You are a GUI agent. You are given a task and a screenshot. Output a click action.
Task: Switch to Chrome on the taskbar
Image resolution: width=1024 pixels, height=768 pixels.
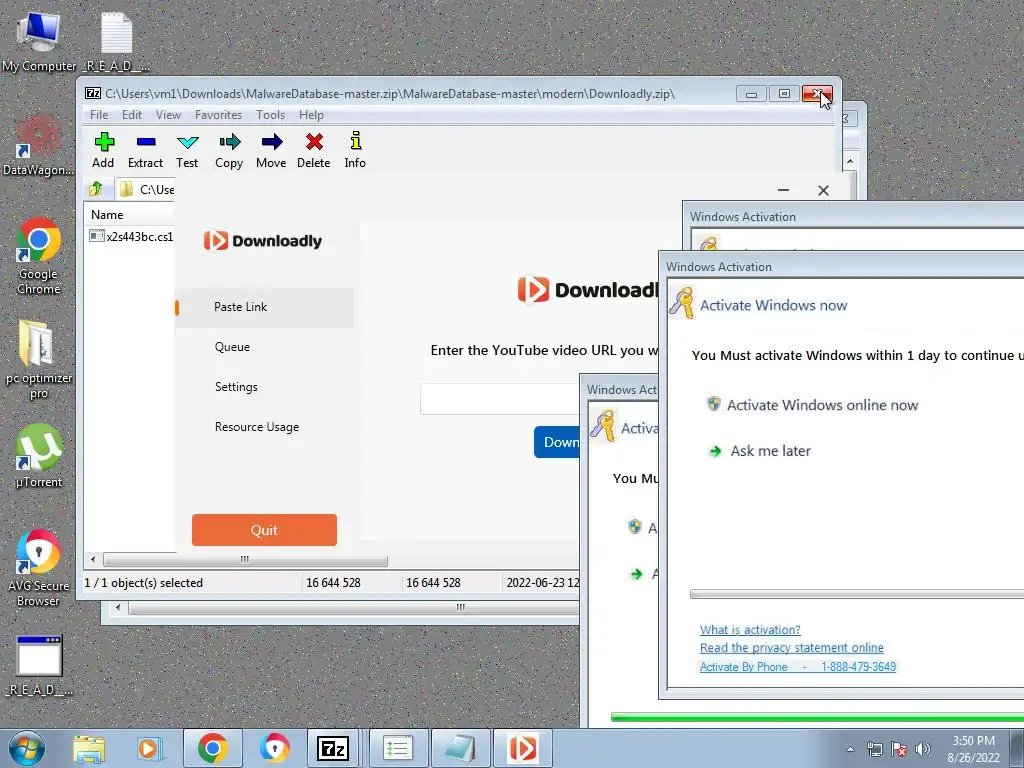tap(212, 748)
